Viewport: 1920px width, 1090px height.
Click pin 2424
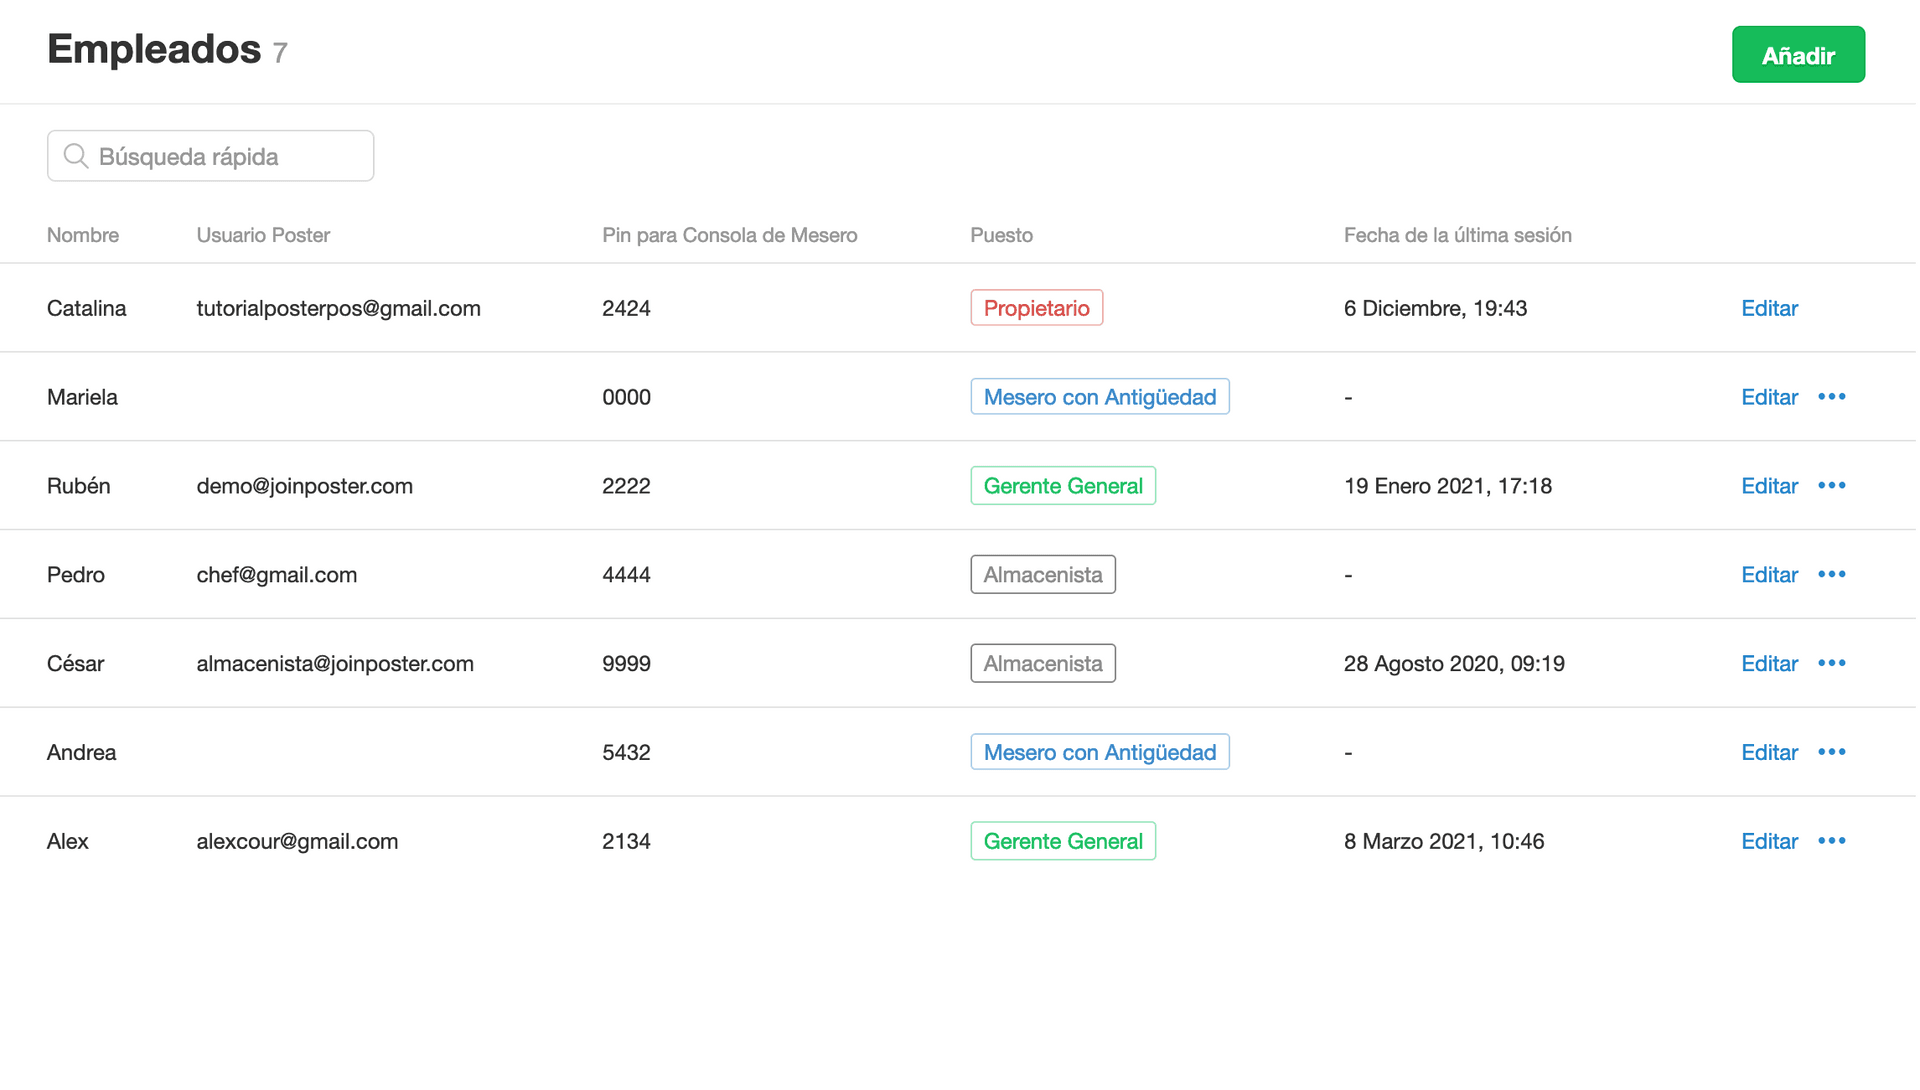click(626, 308)
